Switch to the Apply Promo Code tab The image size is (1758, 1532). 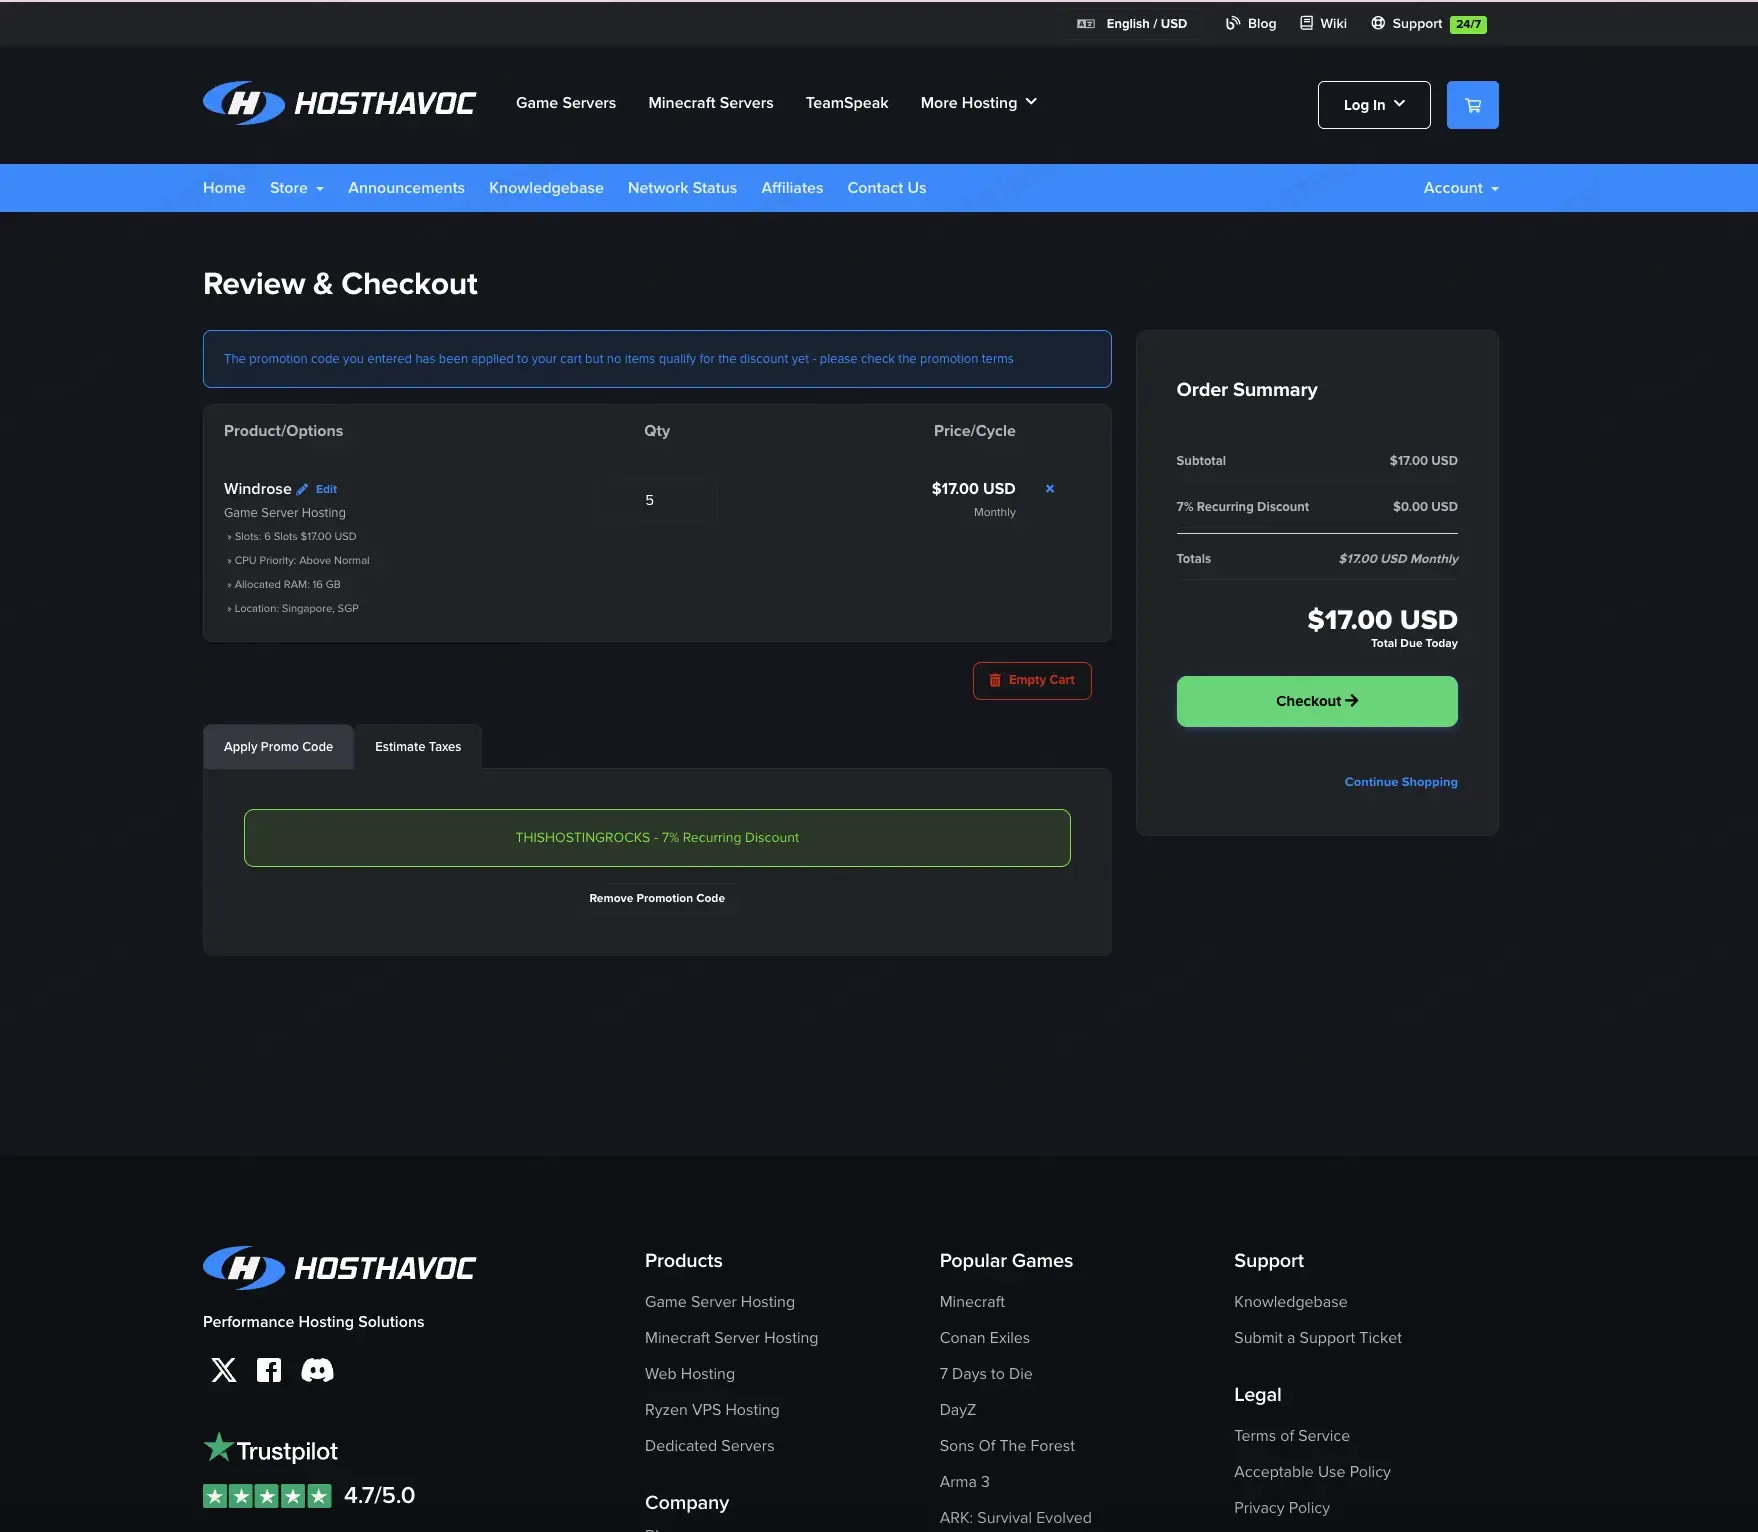pos(278,747)
